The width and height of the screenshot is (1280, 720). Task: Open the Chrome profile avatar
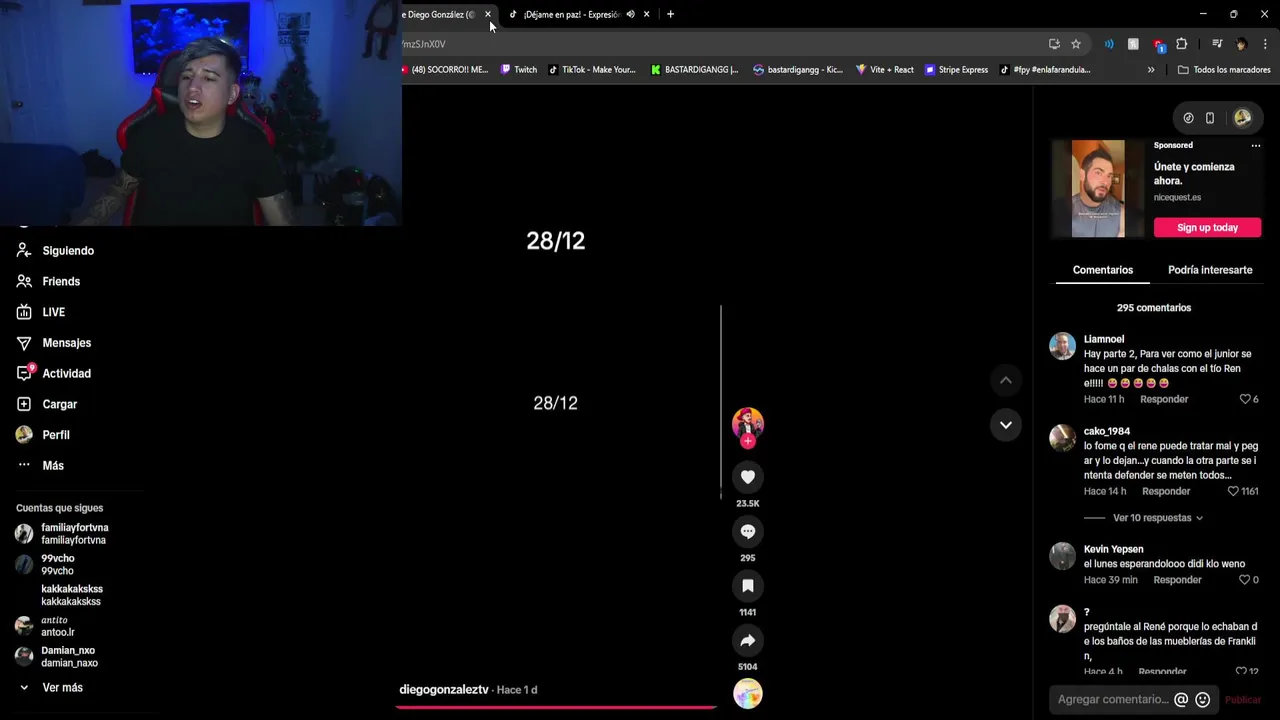[1241, 44]
